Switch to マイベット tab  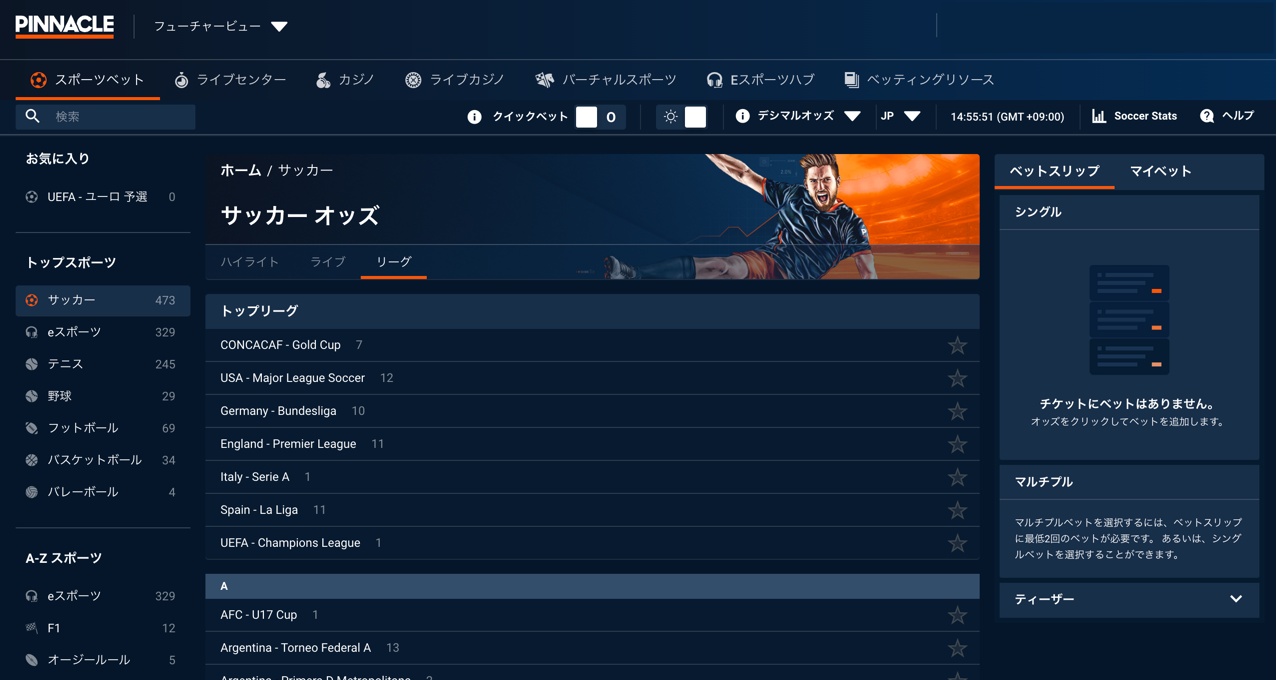click(1161, 171)
